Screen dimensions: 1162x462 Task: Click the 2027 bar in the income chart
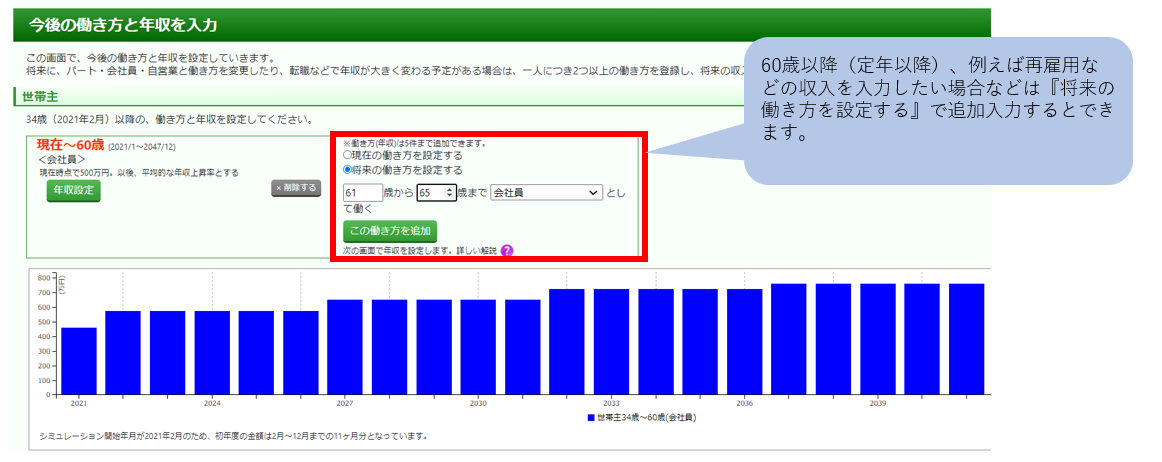pos(345,346)
